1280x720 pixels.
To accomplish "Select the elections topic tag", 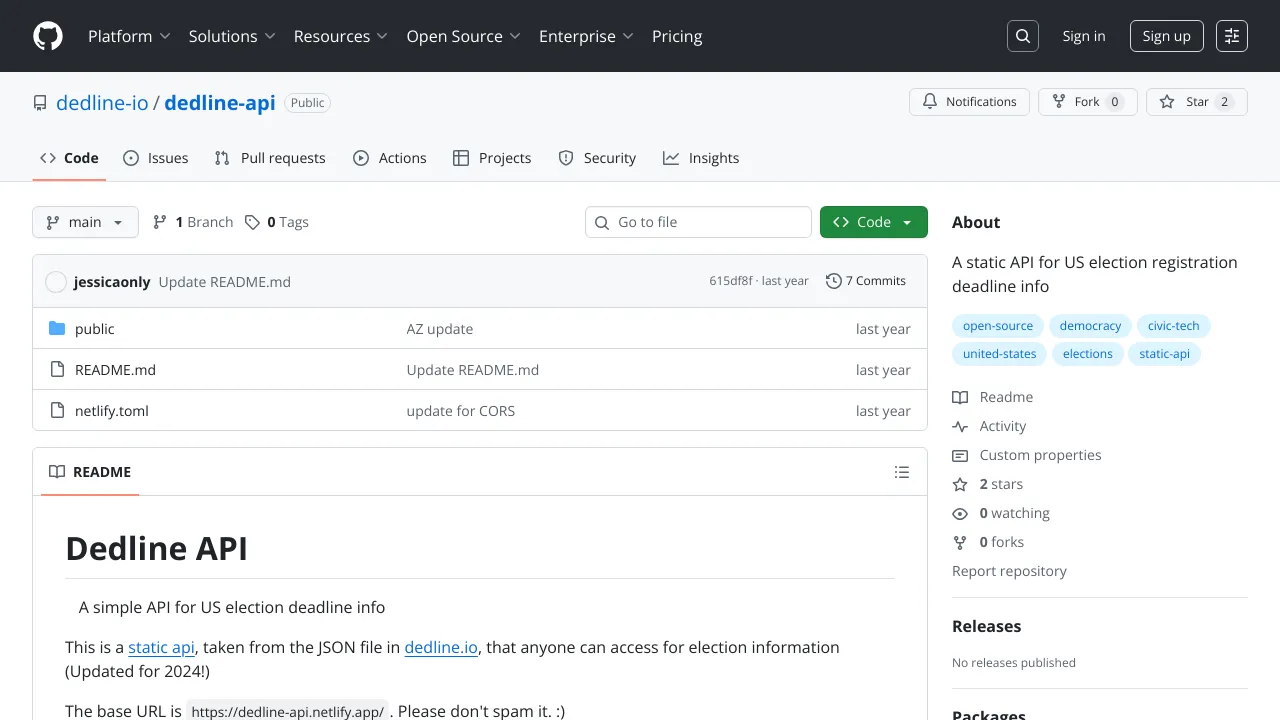I will click(x=1088, y=354).
